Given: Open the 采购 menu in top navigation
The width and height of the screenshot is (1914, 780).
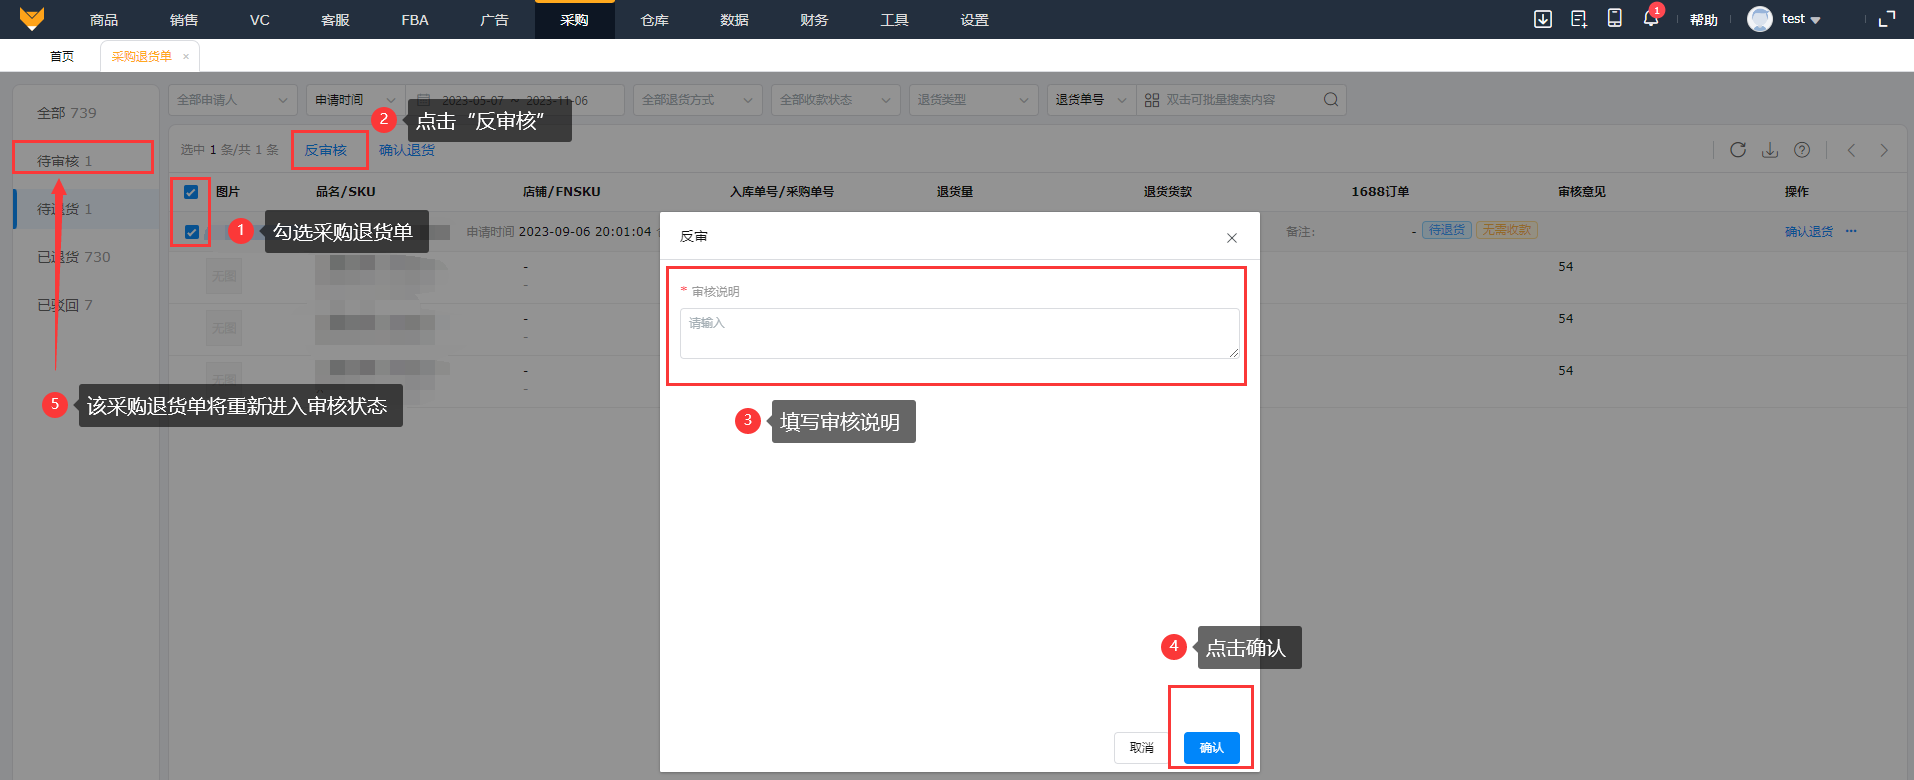Looking at the screenshot, I should click(x=574, y=20).
